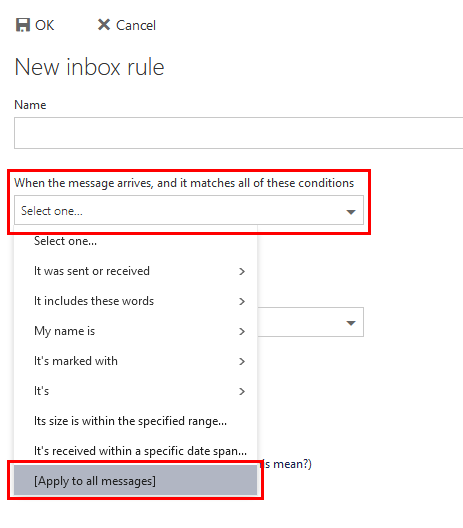Expand the 'It includes these words' chevron
The width and height of the screenshot is (463, 528).
click(242, 301)
